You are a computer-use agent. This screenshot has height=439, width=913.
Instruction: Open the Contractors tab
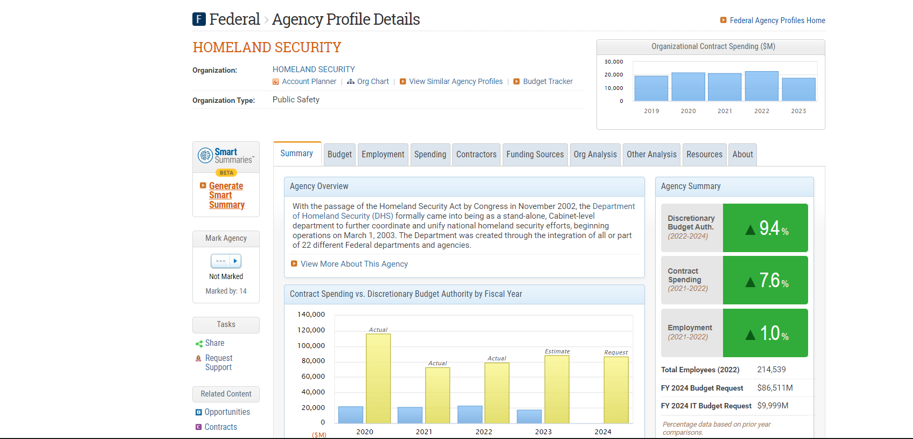tap(476, 154)
